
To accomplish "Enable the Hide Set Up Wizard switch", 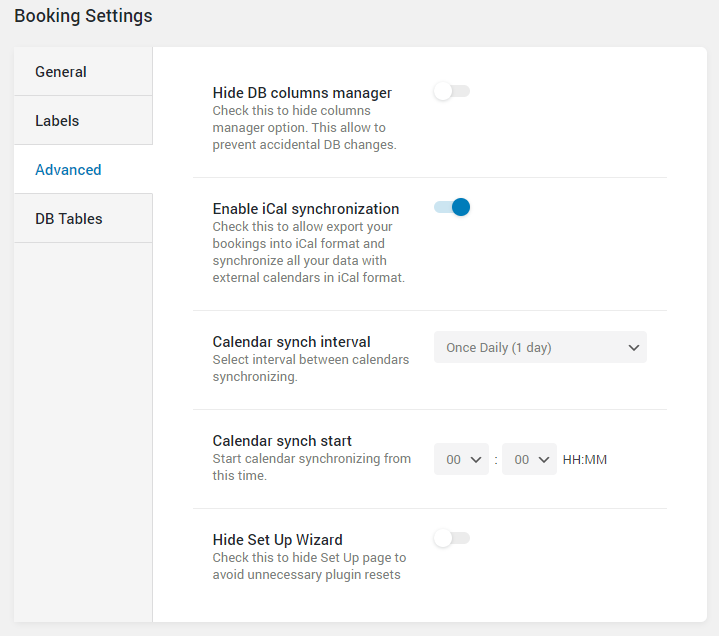I will pyautogui.click(x=452, y=538).
